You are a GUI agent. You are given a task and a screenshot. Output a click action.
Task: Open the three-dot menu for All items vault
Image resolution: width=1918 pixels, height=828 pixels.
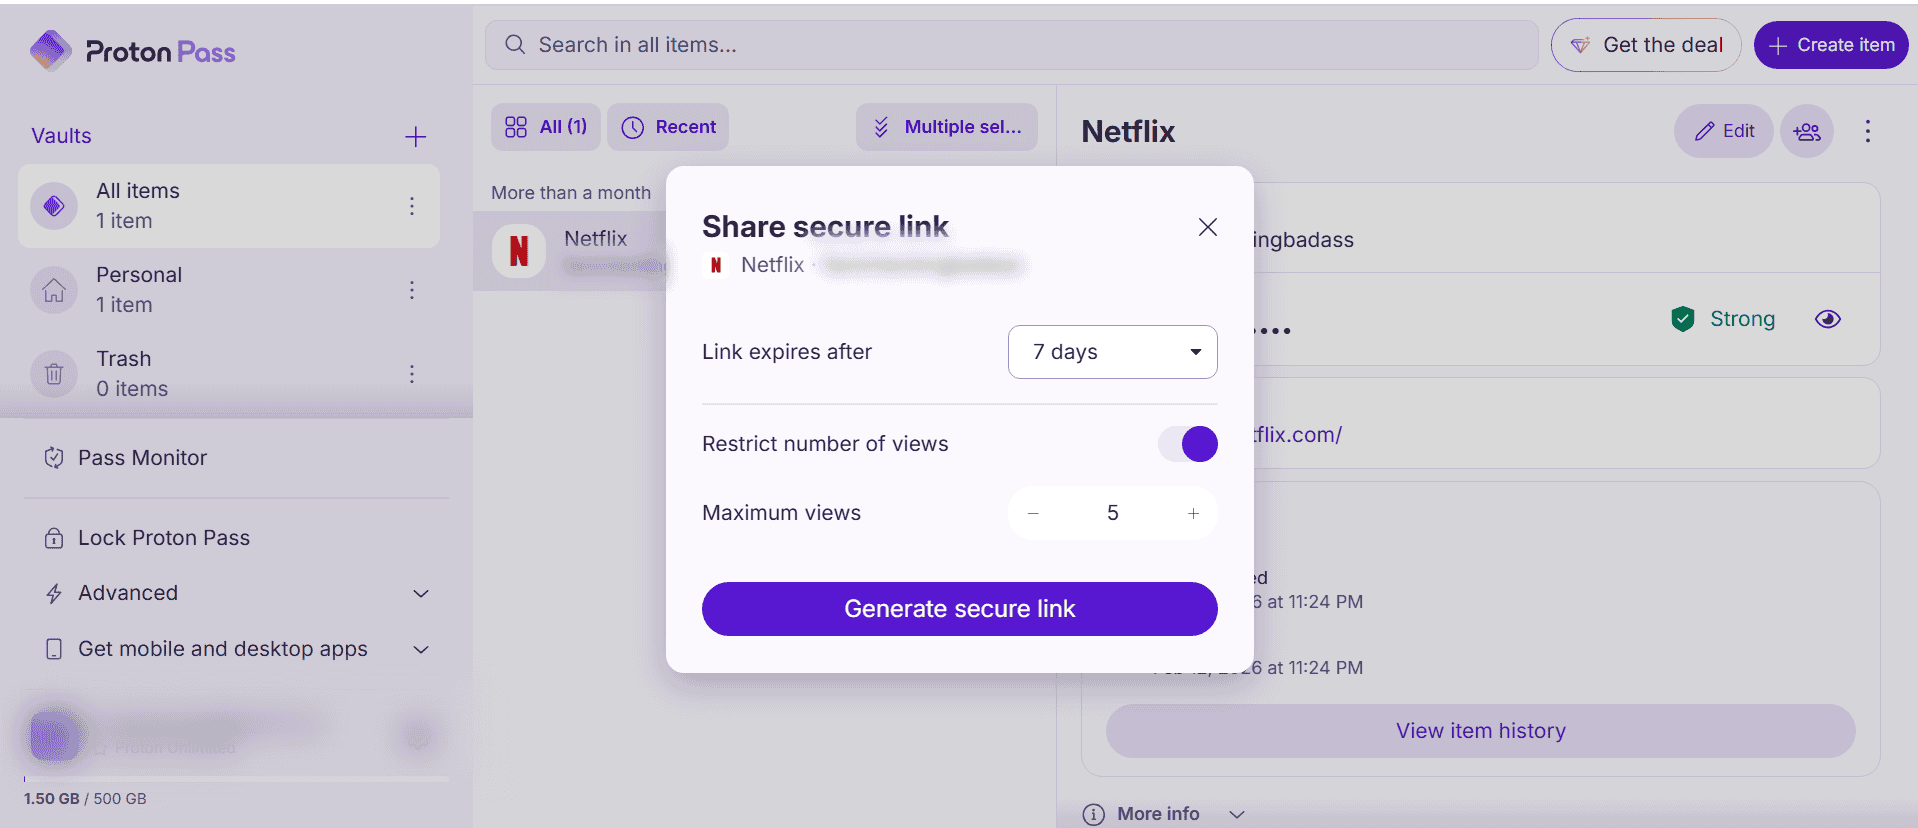(x=412, y=206)
